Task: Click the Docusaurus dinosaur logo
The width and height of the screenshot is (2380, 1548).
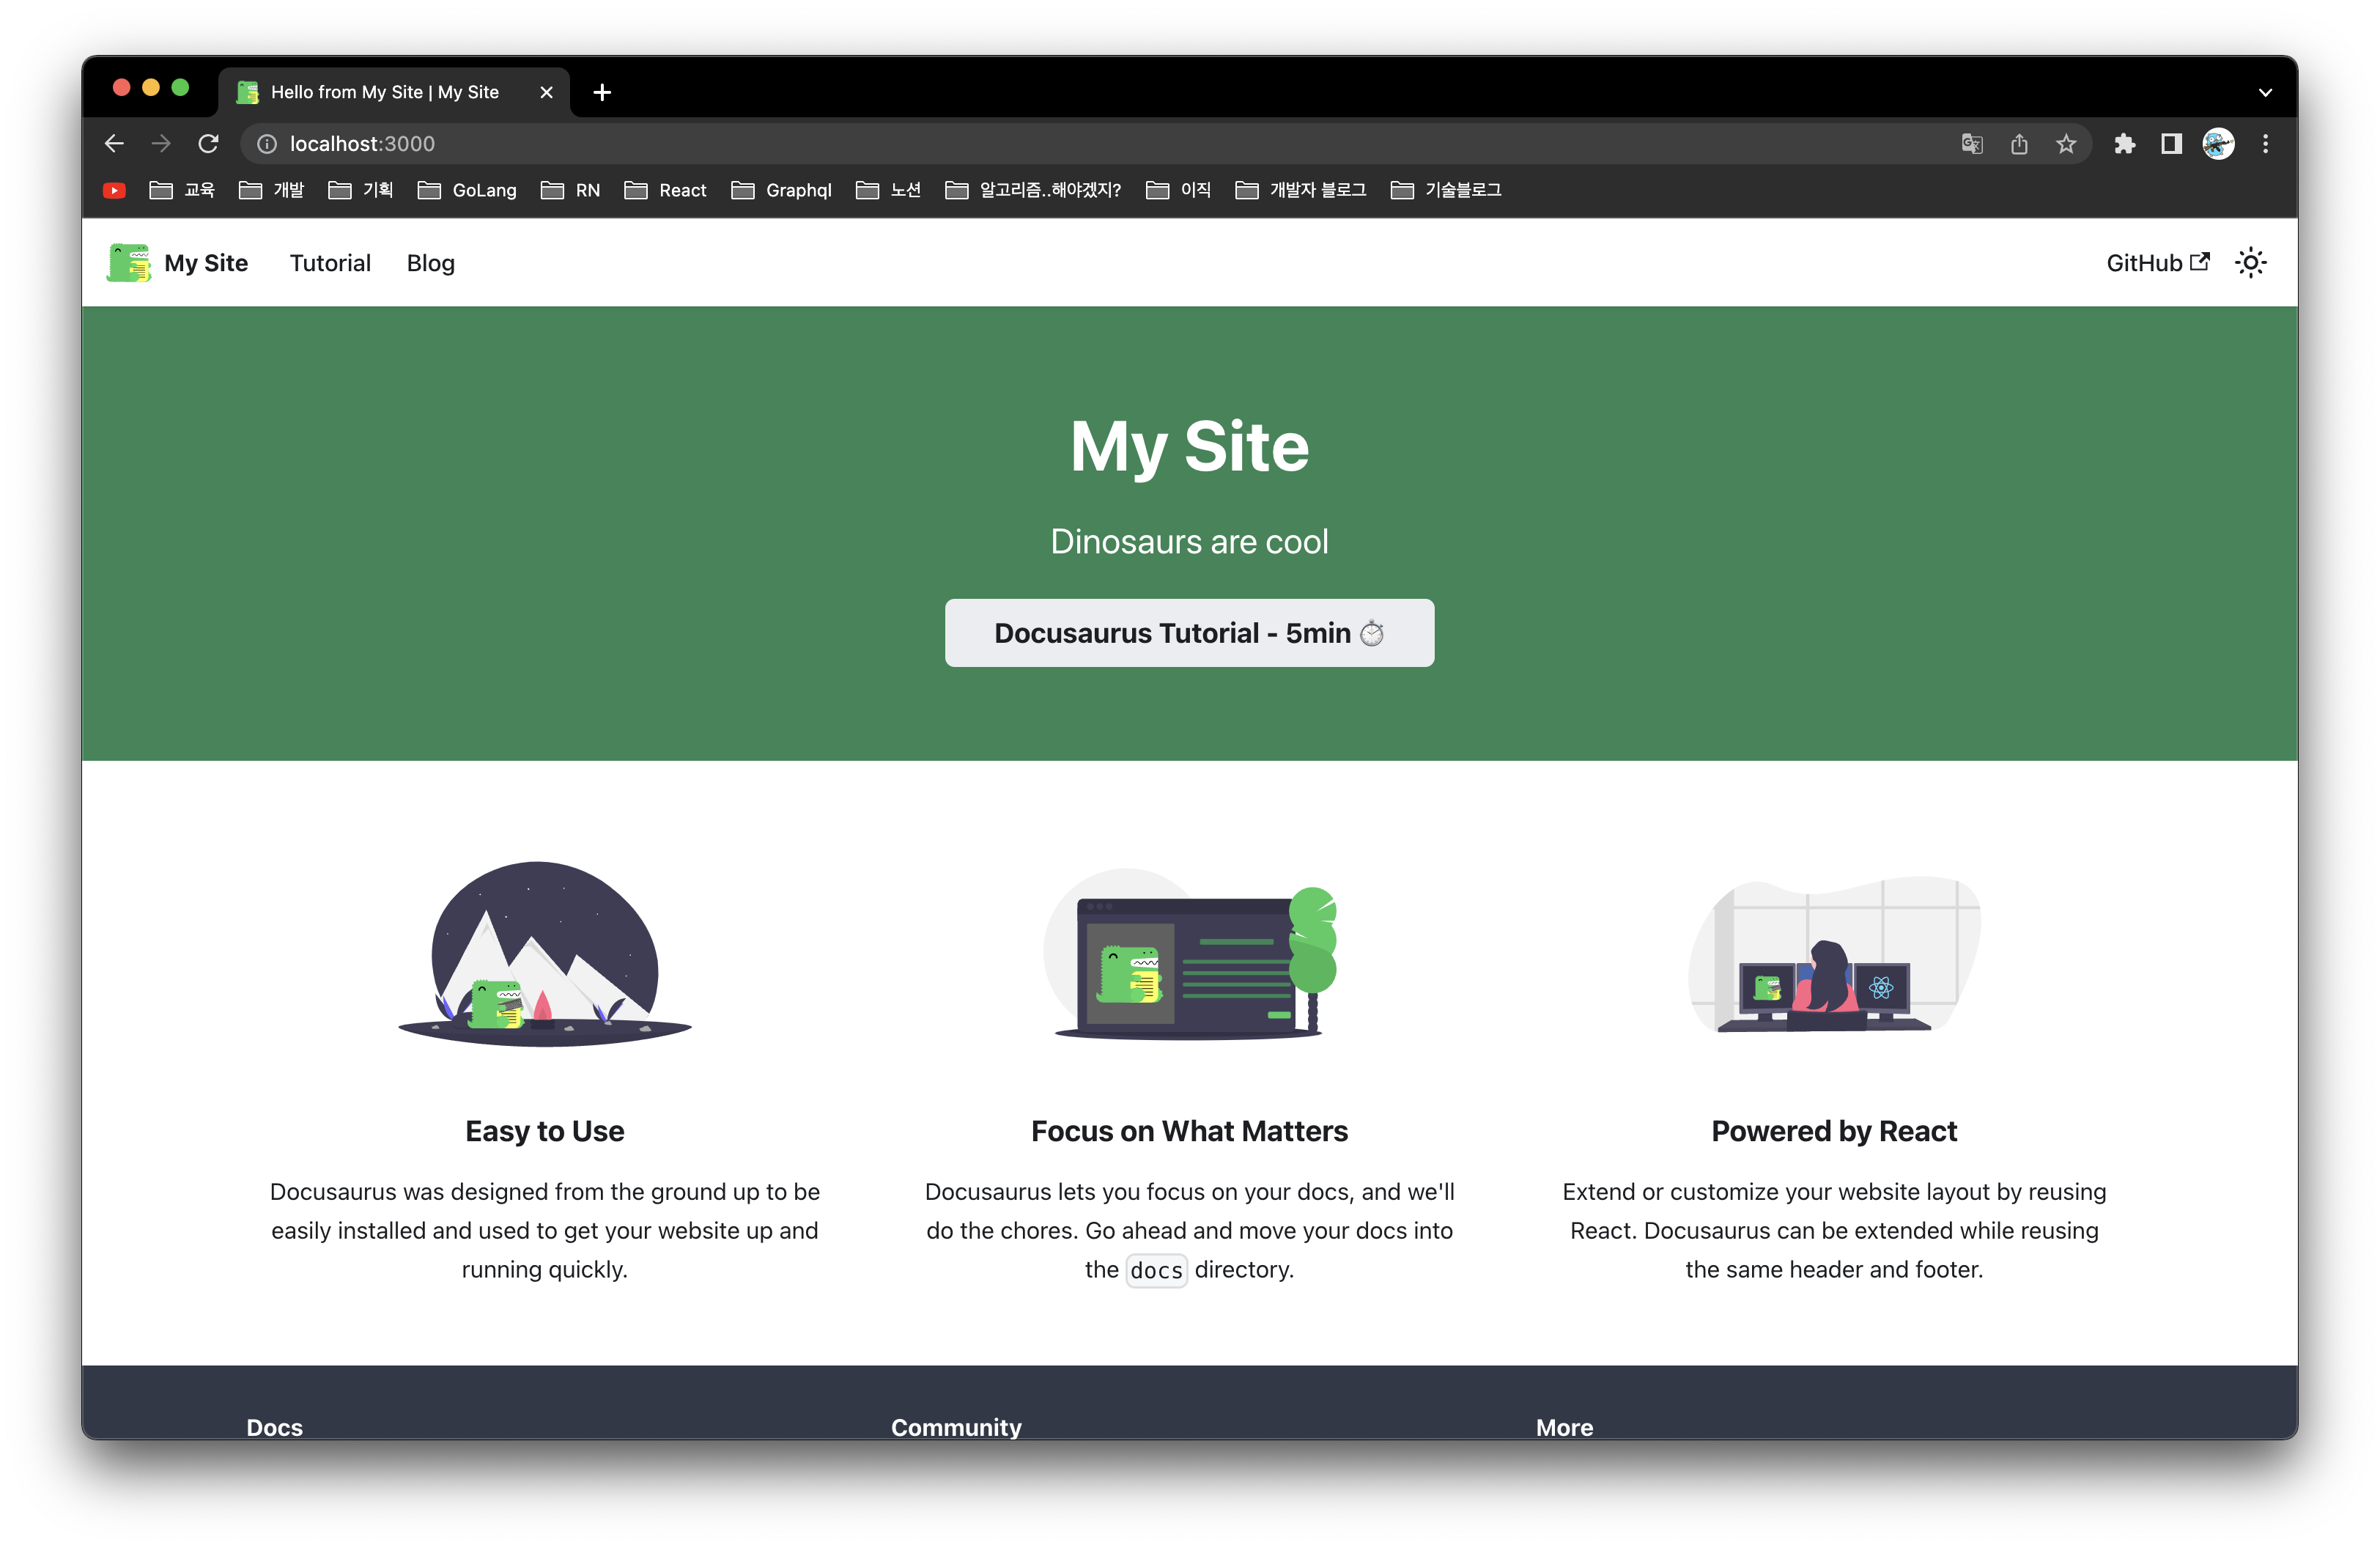Action: [x=129, y=263]
